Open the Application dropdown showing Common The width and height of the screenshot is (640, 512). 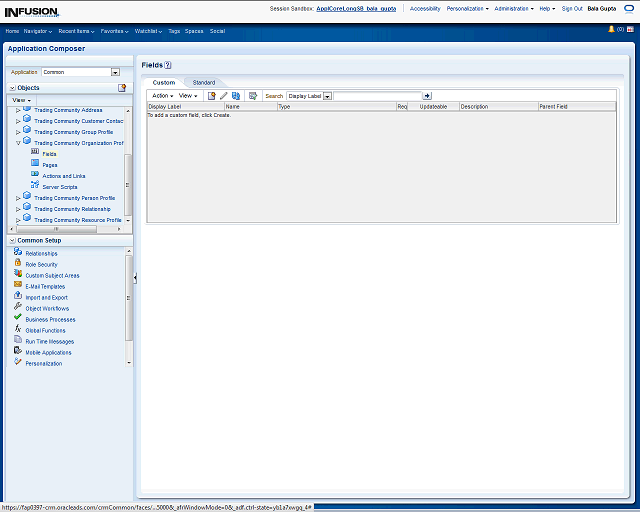point(115,72)
